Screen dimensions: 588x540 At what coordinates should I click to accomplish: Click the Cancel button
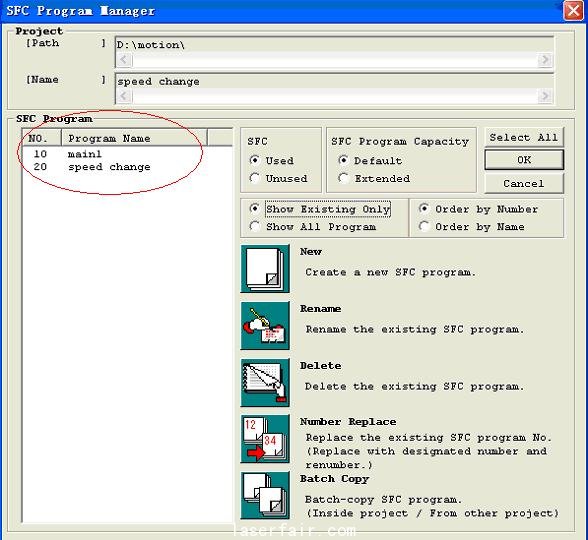tap(524, 184)
